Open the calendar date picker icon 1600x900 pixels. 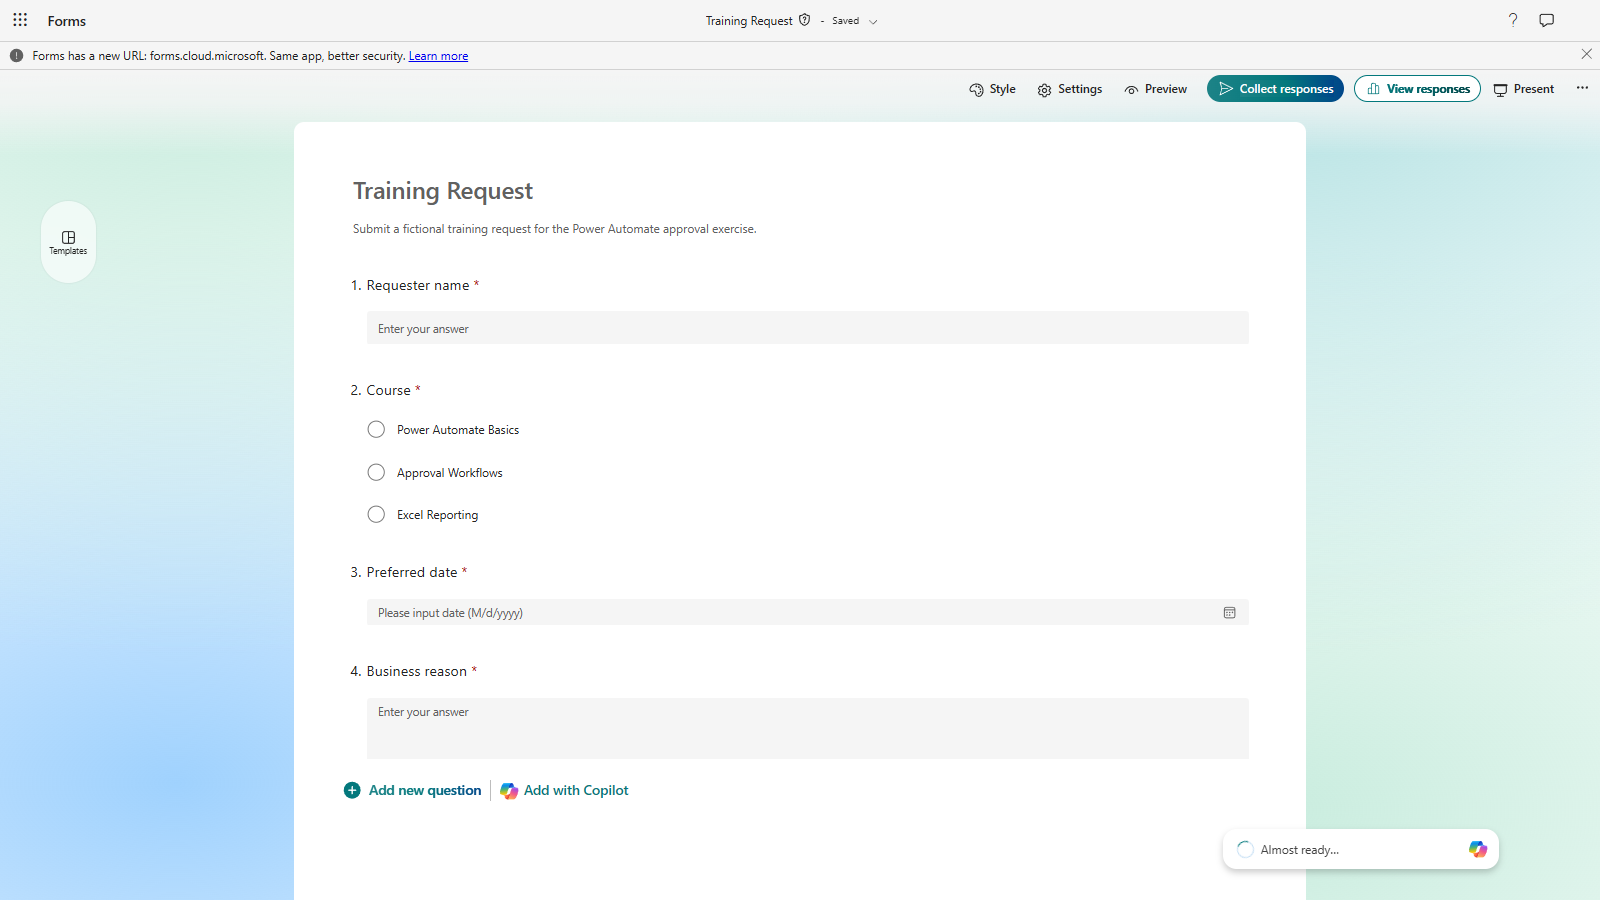pyautogui.click(x=1230, y=612)
